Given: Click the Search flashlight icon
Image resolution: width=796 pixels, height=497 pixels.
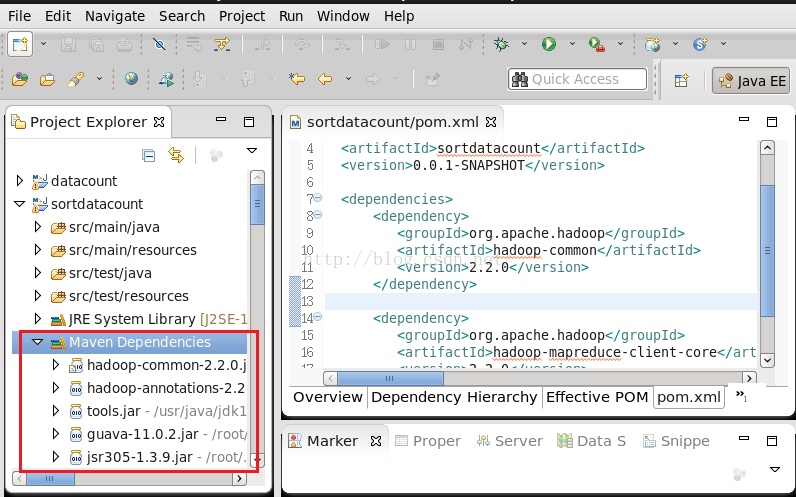Looking at the screenshot, I should tap(76, 79).
